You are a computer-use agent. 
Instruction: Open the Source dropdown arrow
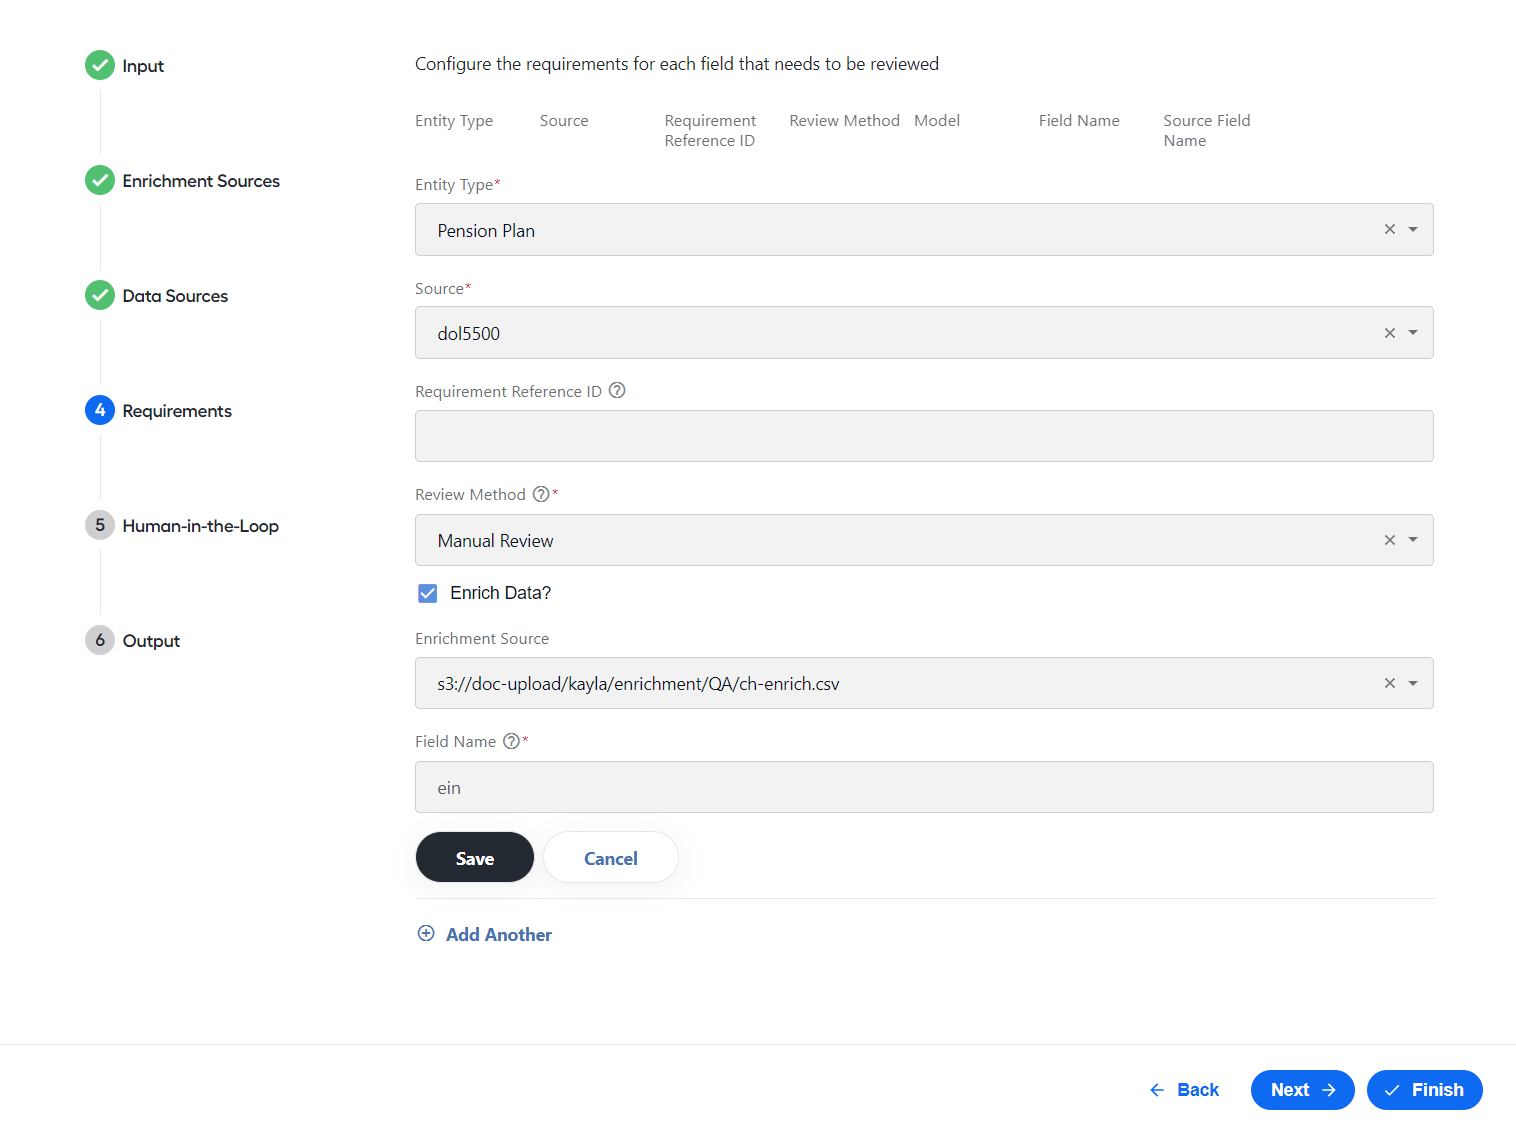pos(1413,333)
